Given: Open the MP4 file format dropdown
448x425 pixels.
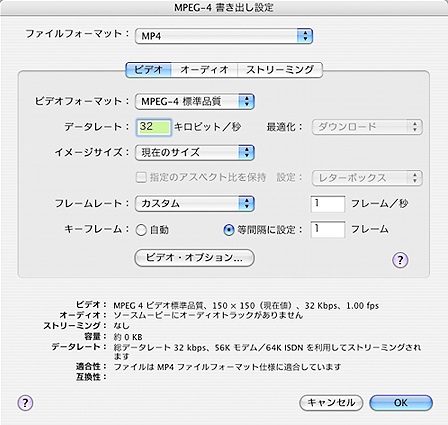Looking at the screenshot, I should coord(224,36).
